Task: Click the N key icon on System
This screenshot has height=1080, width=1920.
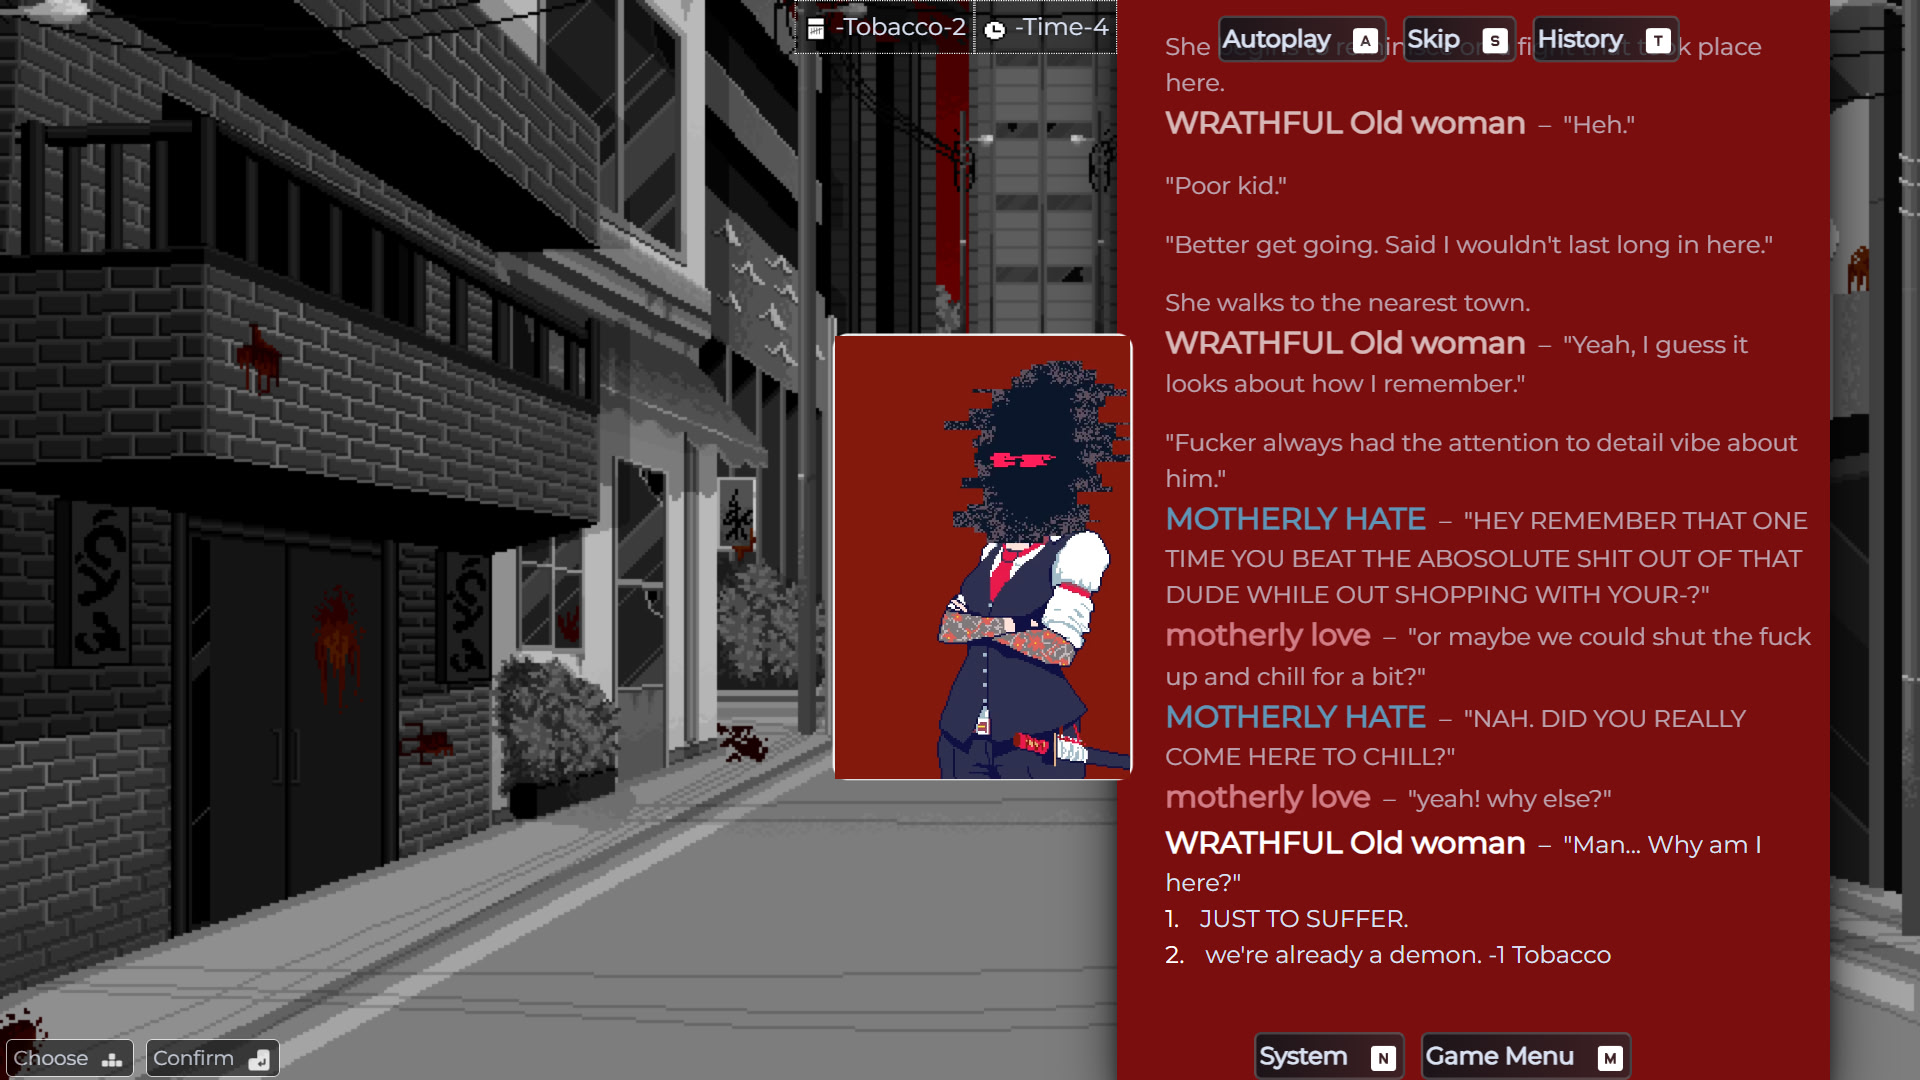Action: tap(1383, 1058)
